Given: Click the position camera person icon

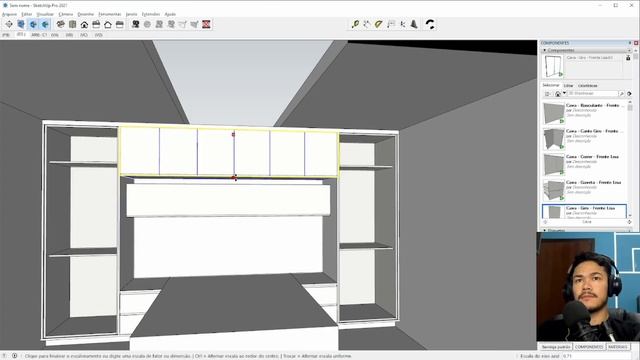Looking at the screenshot, I should click(136, 24).
